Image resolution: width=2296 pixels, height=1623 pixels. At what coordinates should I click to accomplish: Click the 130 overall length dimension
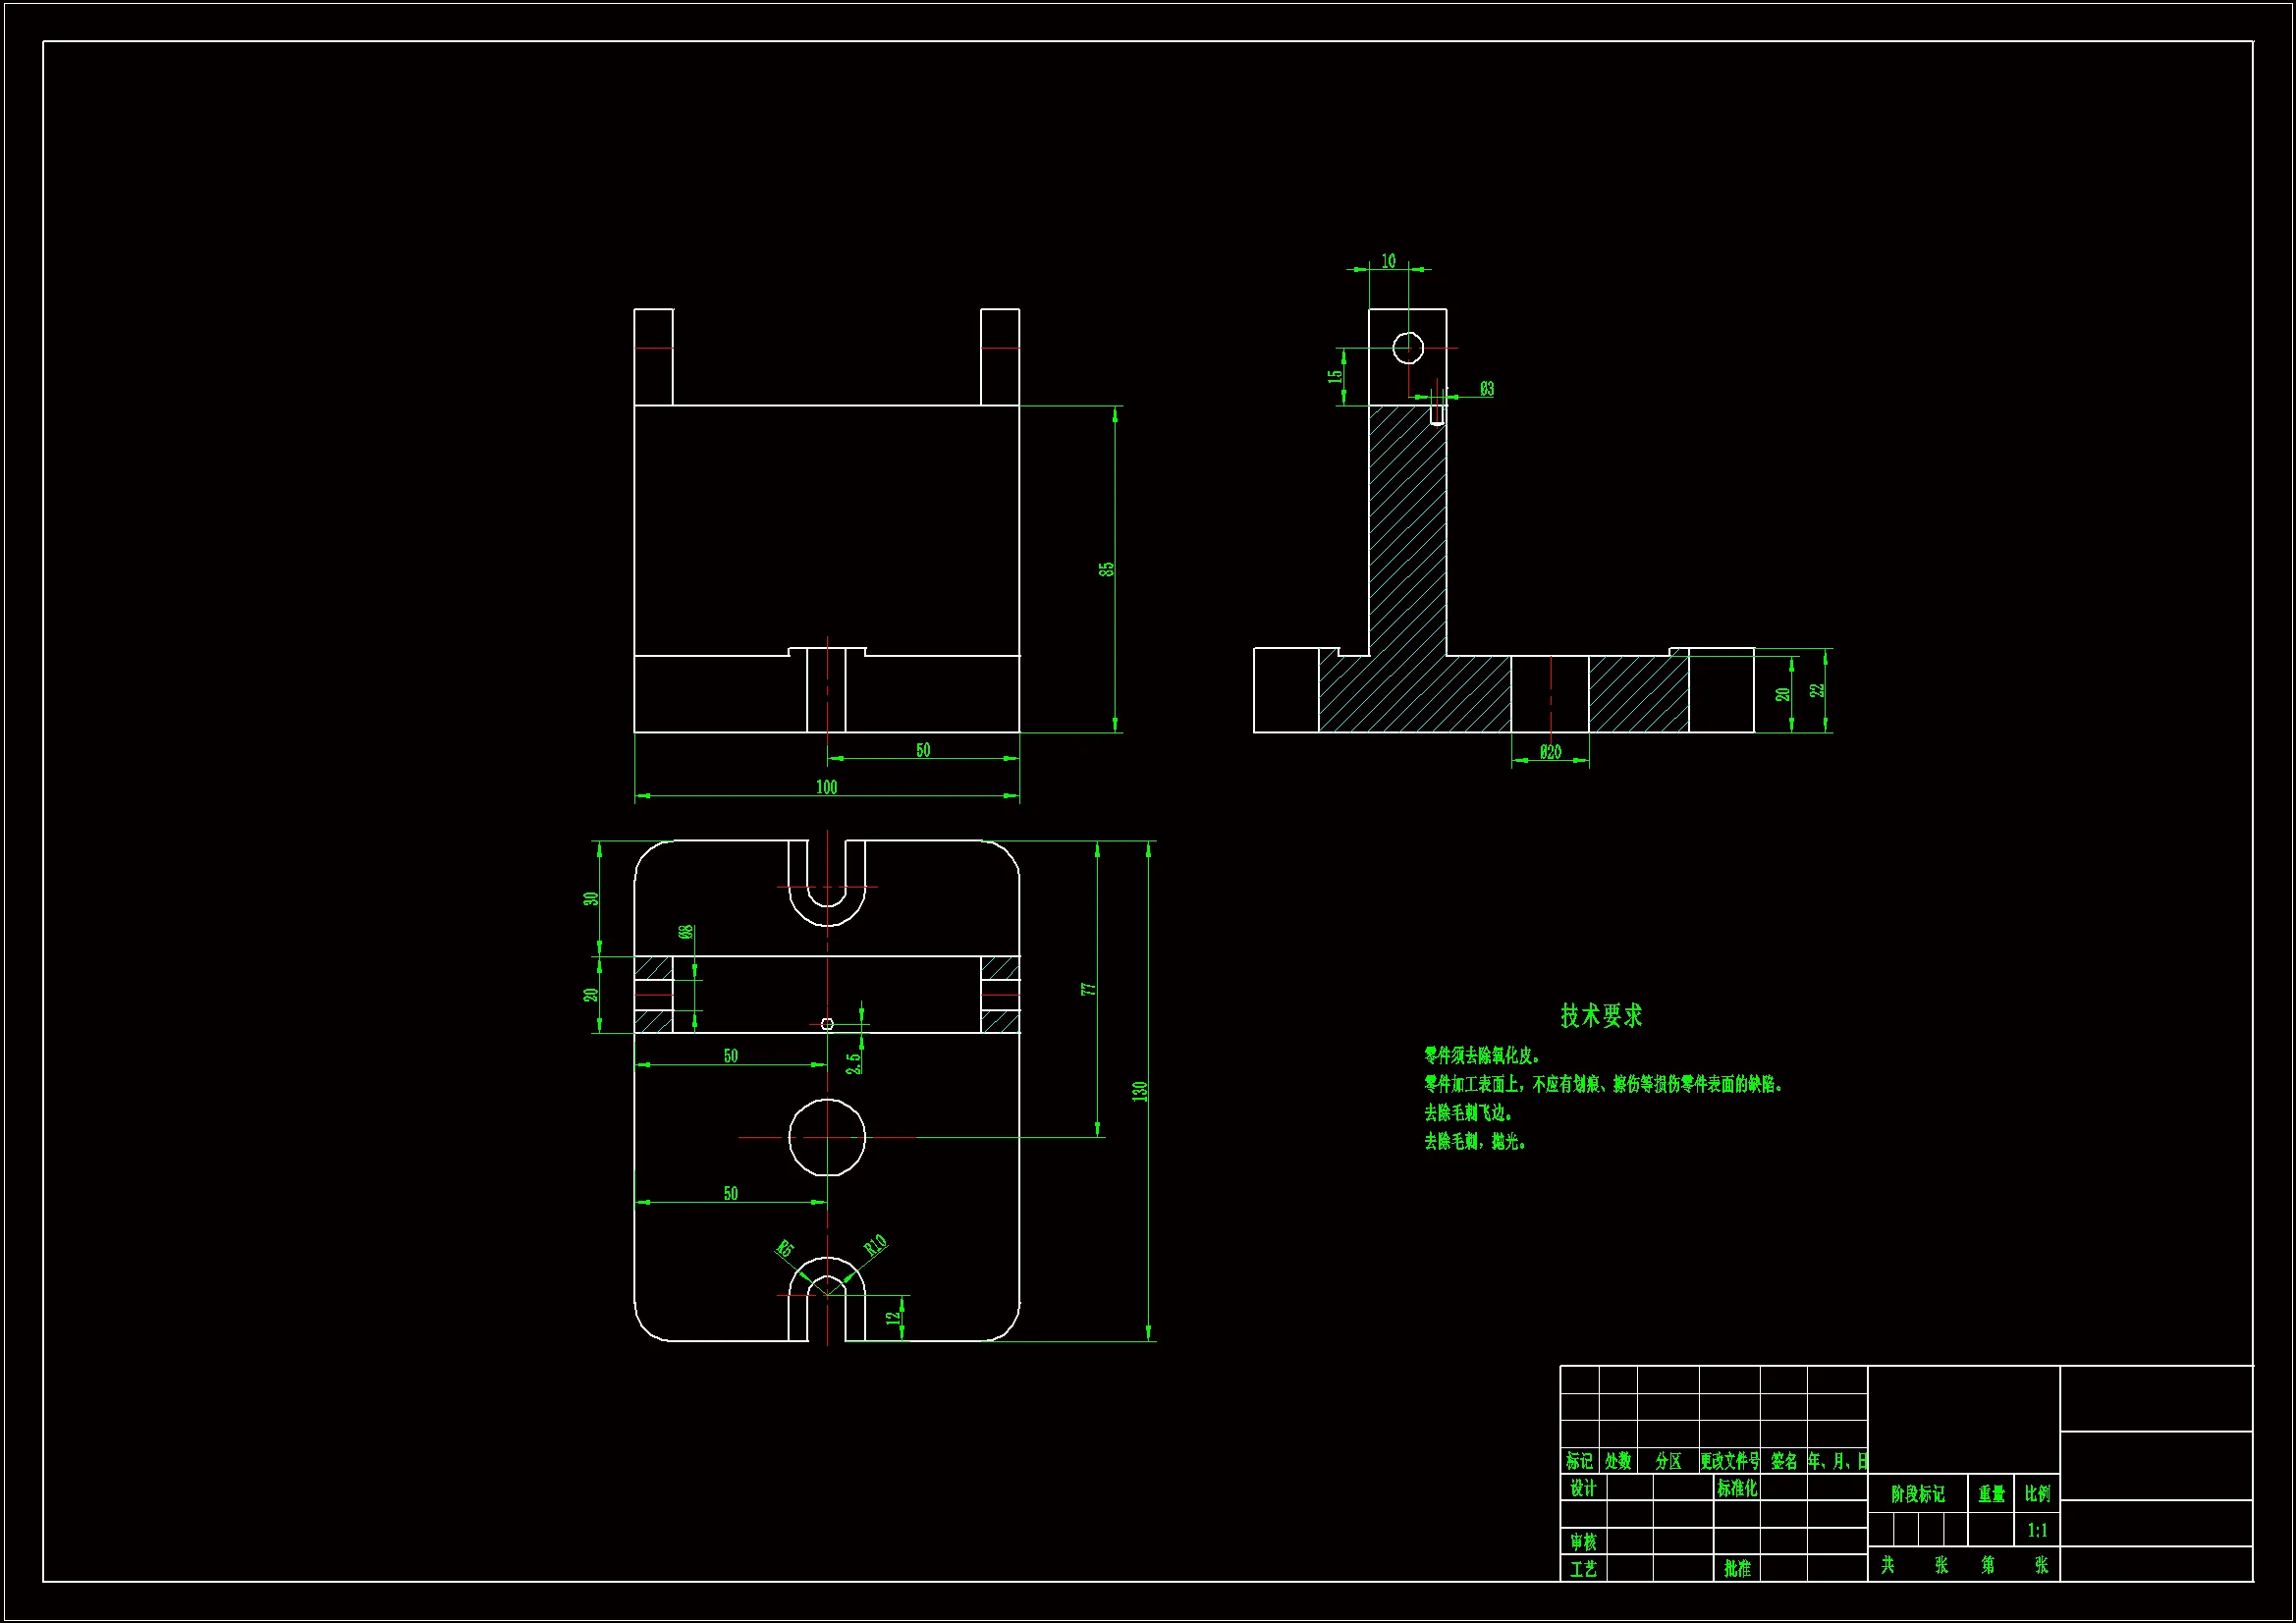(x=1139, y=1091)
